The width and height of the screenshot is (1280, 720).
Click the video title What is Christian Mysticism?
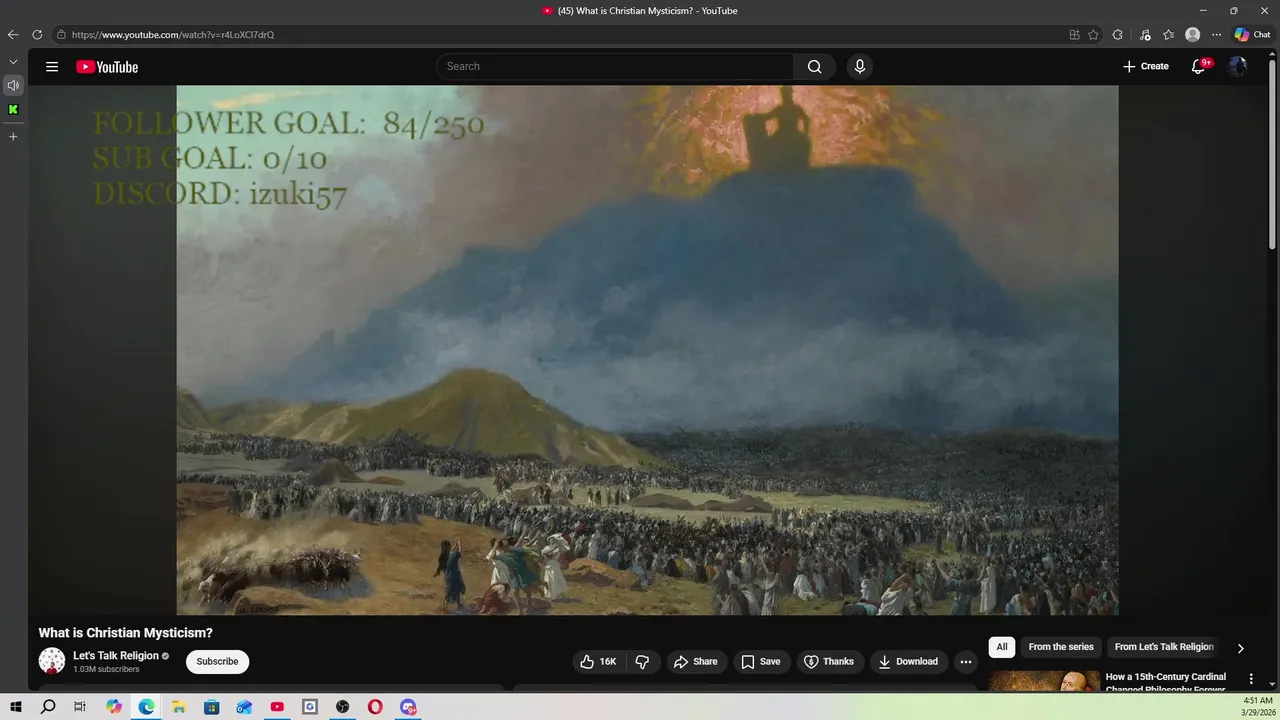(125, 633)
